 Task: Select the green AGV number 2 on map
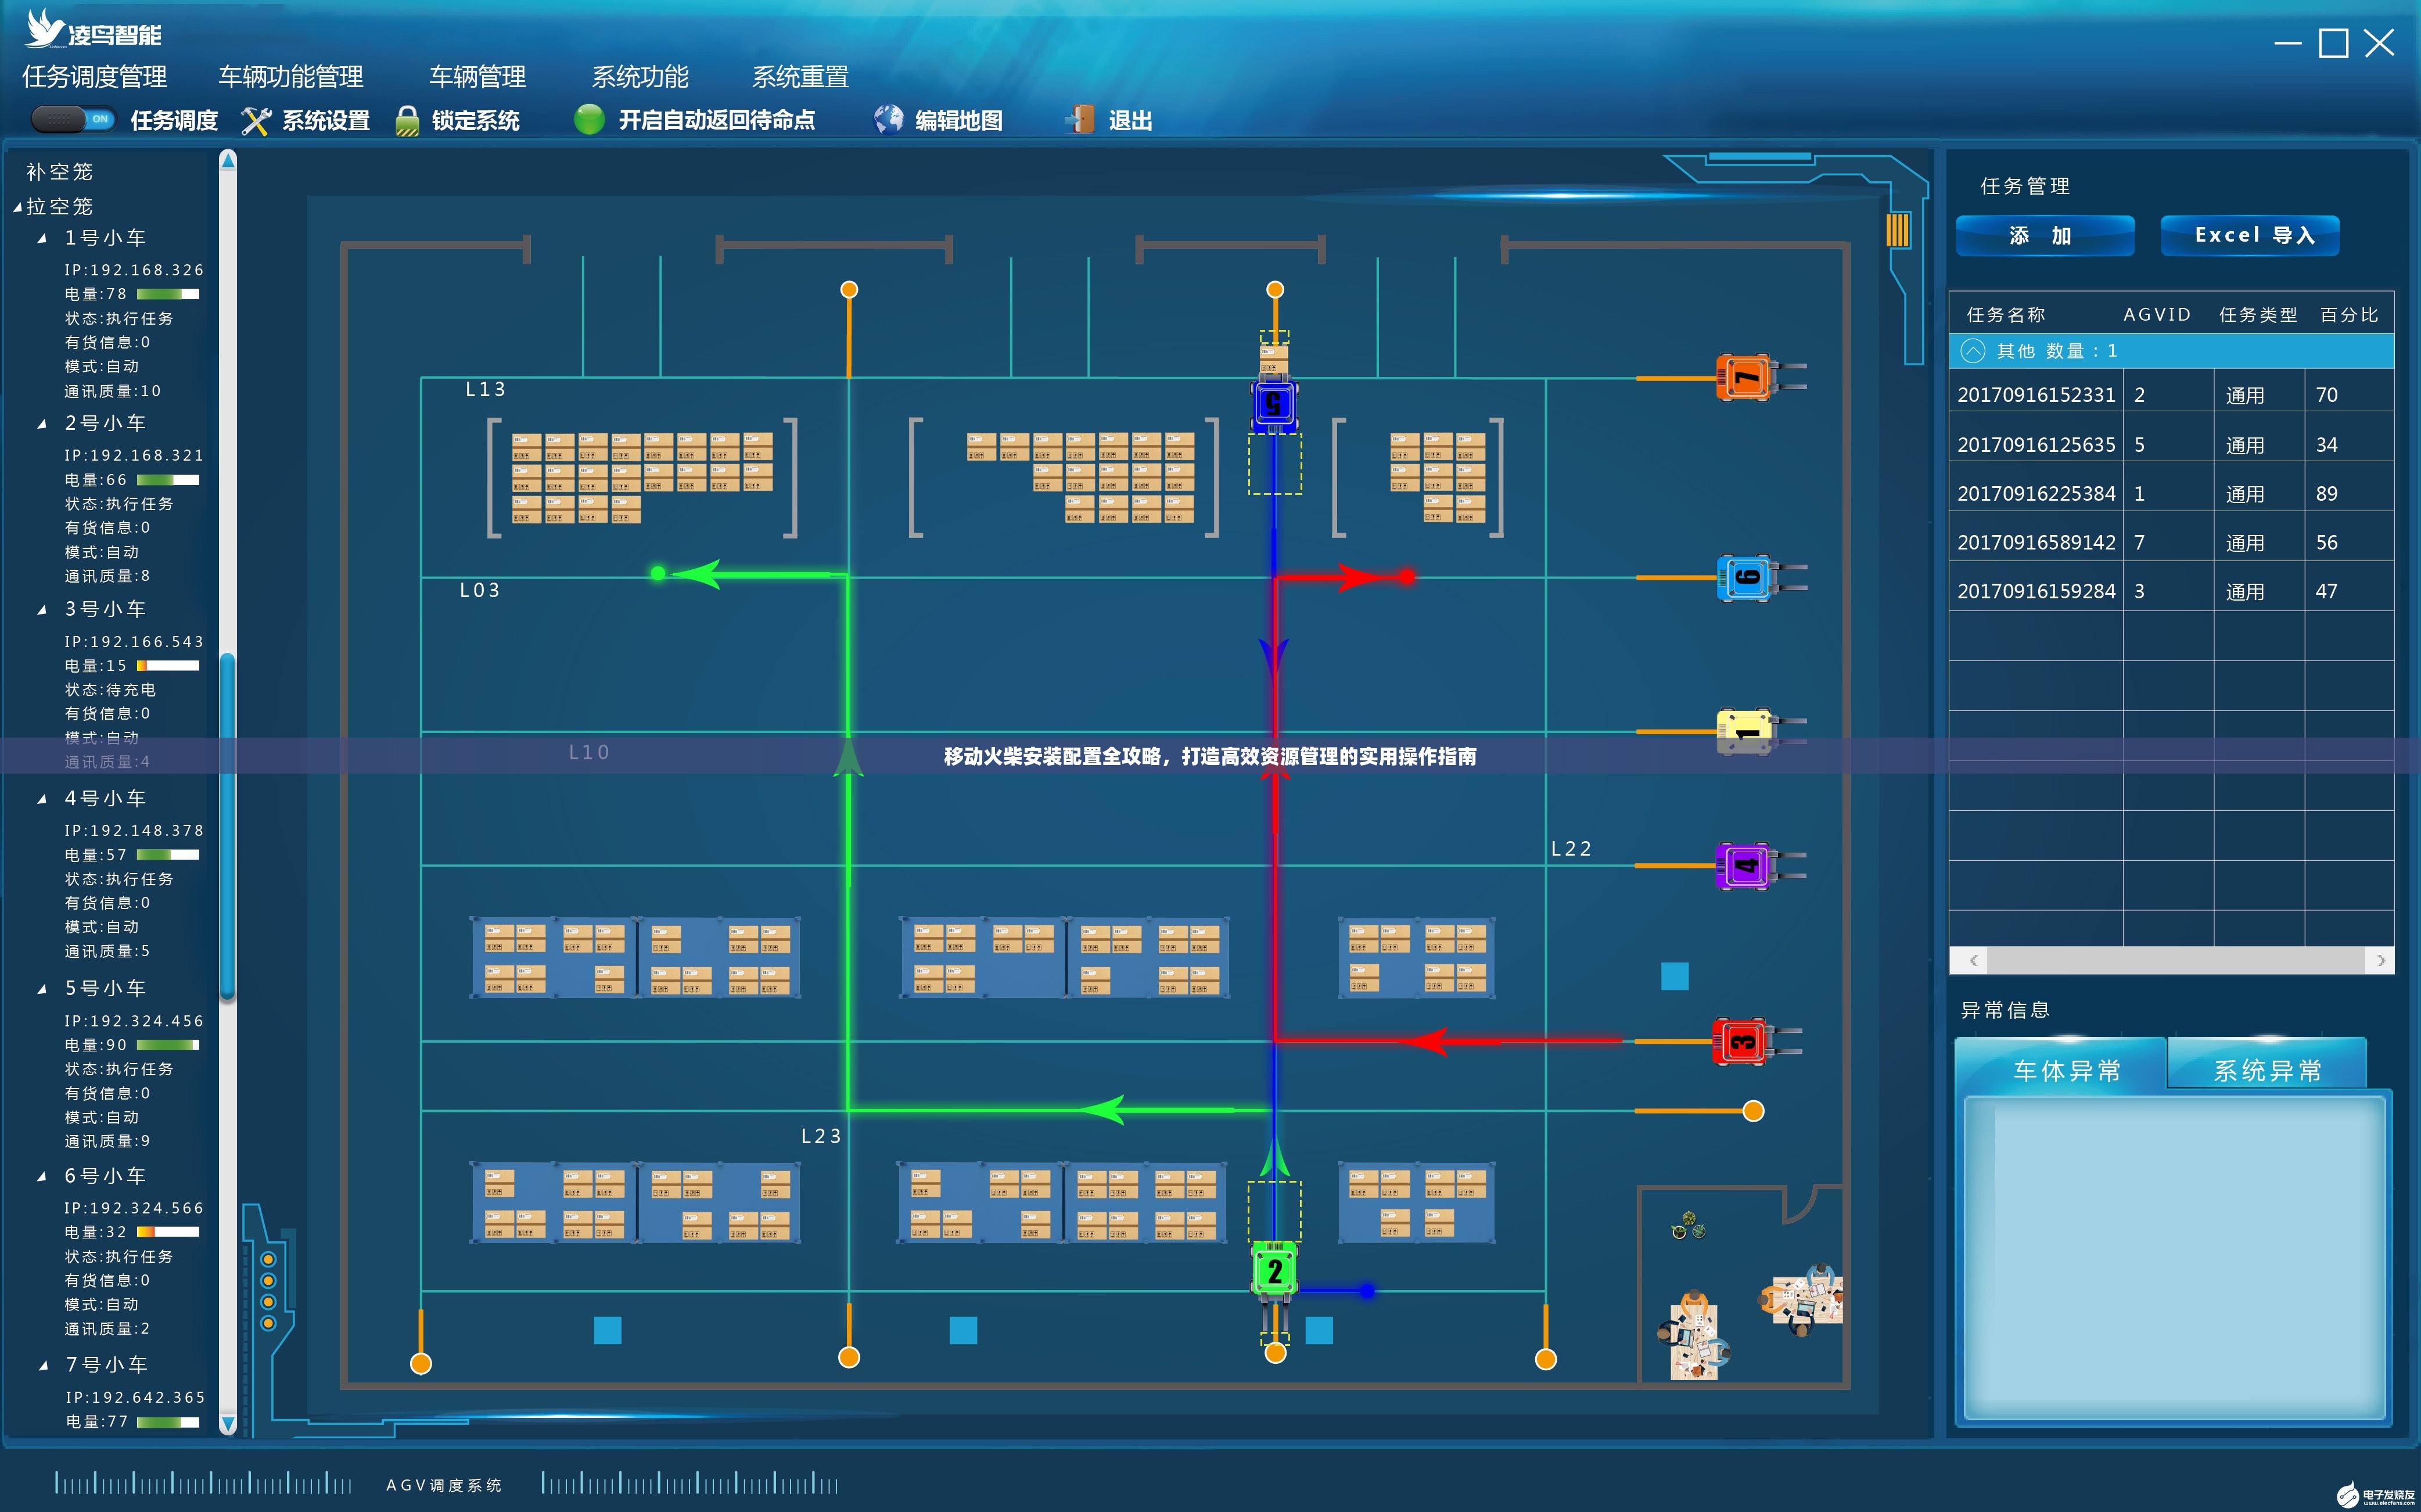[1274, 1271]
